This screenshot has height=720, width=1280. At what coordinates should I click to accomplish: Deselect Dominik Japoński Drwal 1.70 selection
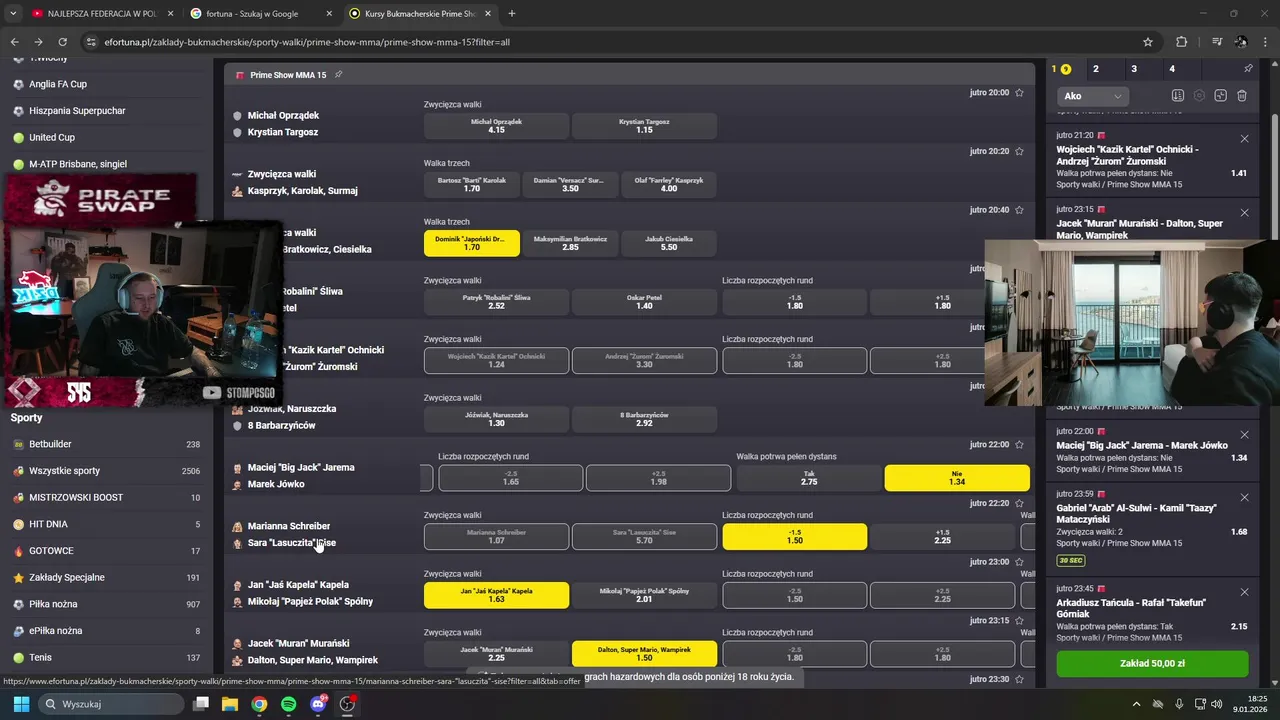click(x=472, y=243)
